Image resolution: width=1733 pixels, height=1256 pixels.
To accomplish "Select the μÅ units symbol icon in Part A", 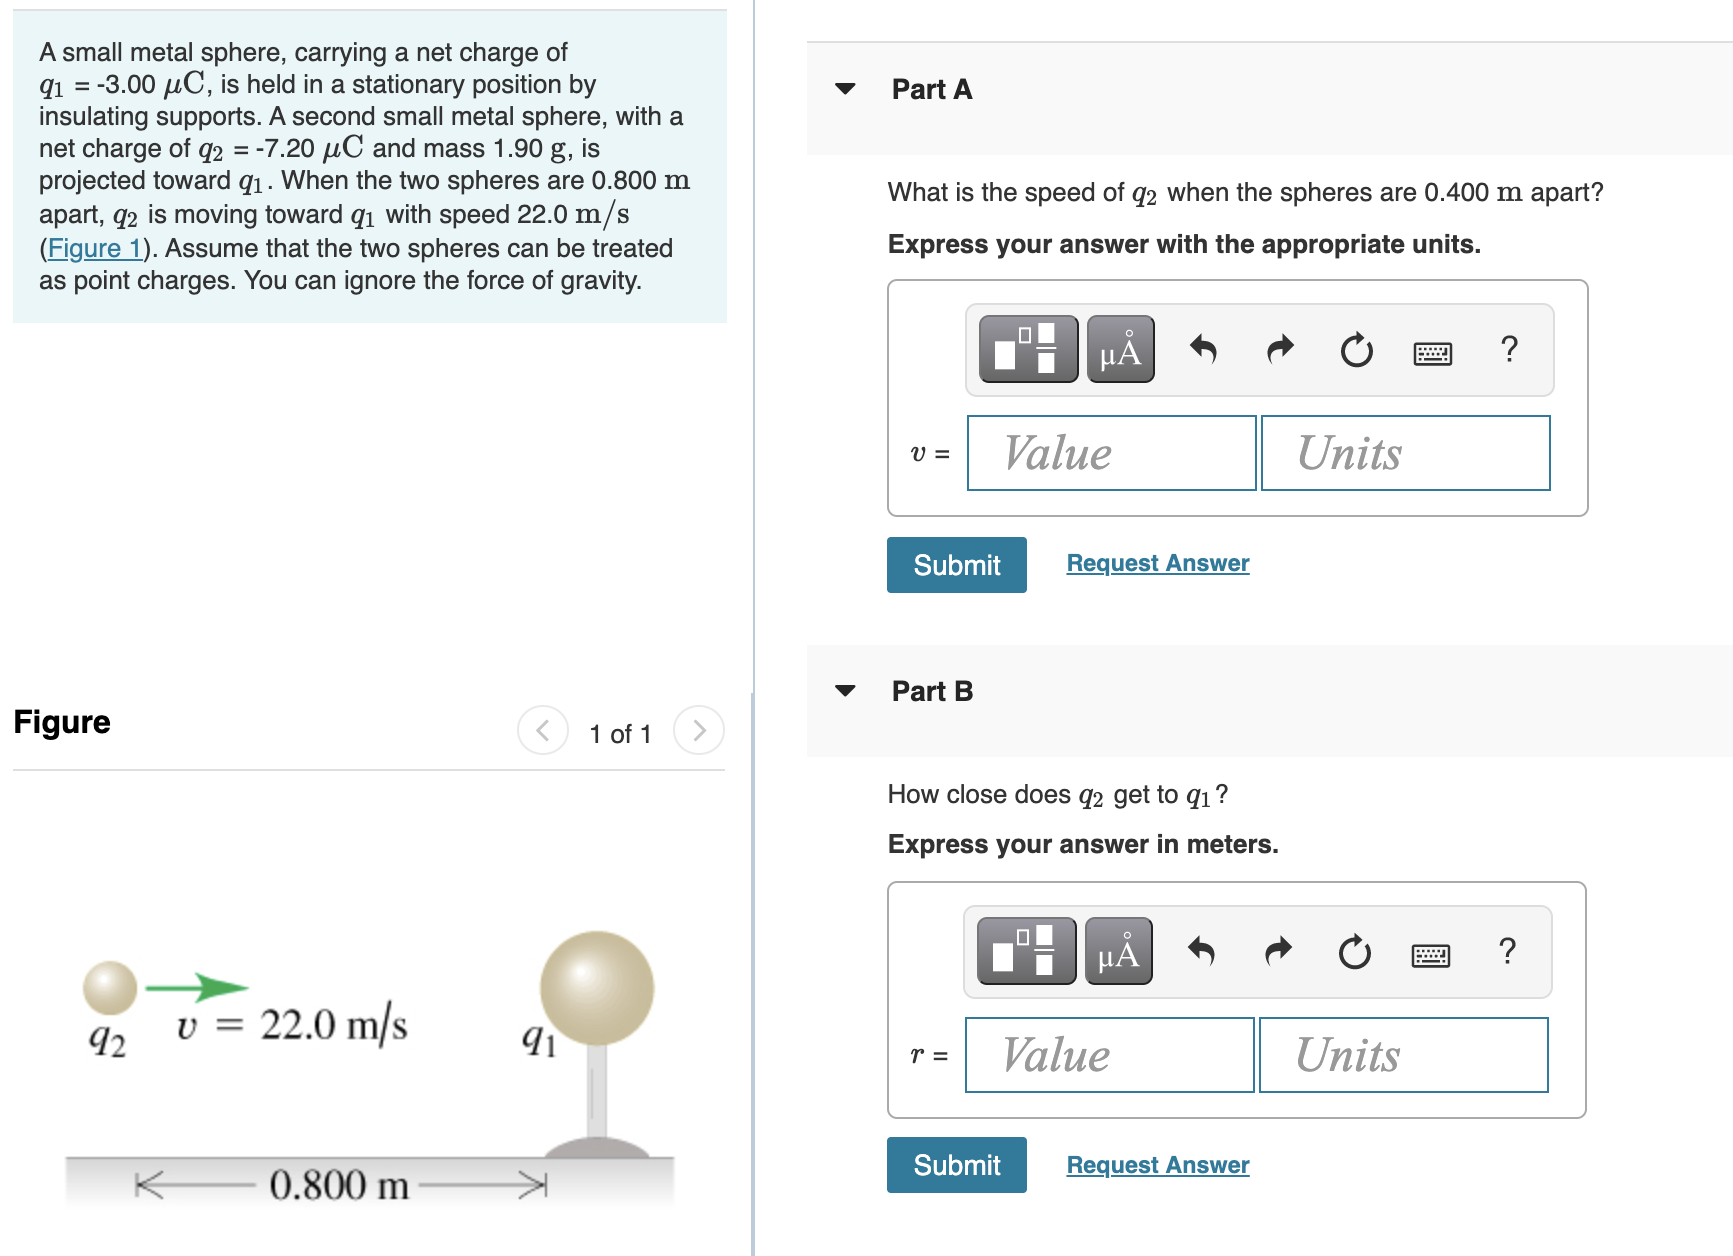I will 1119,349.
